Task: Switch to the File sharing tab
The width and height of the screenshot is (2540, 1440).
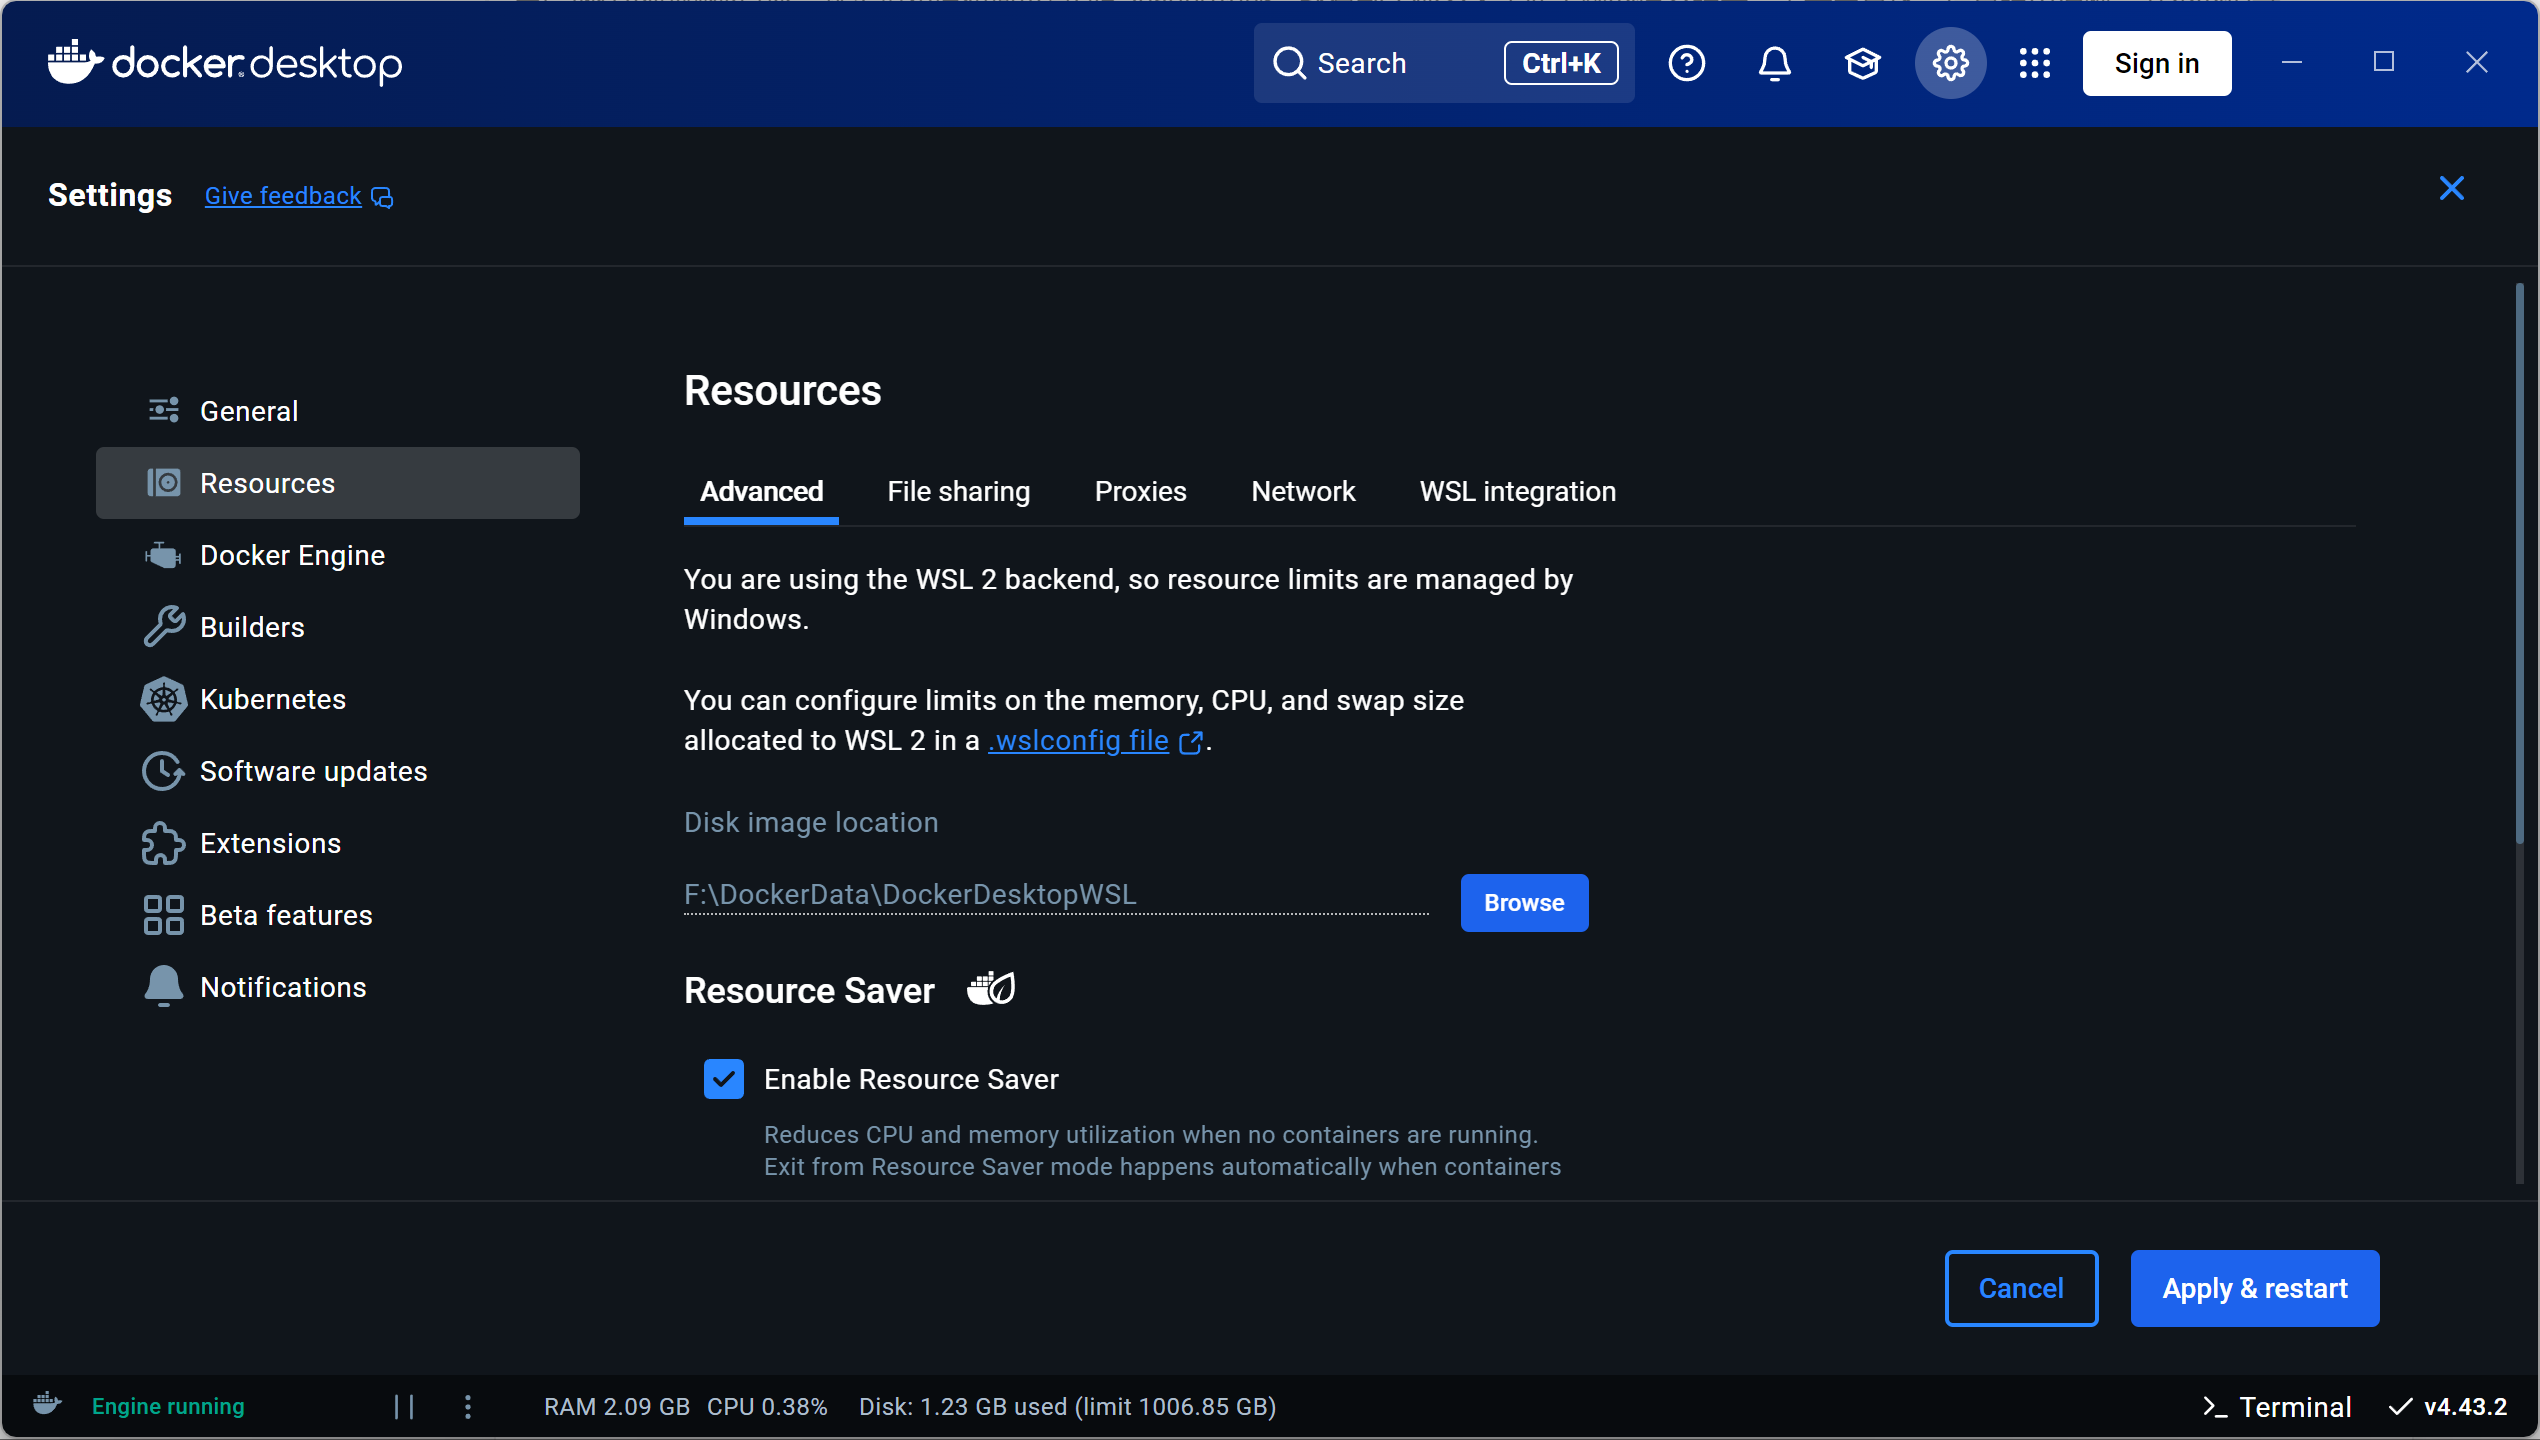Action: (x=958, y=491)
